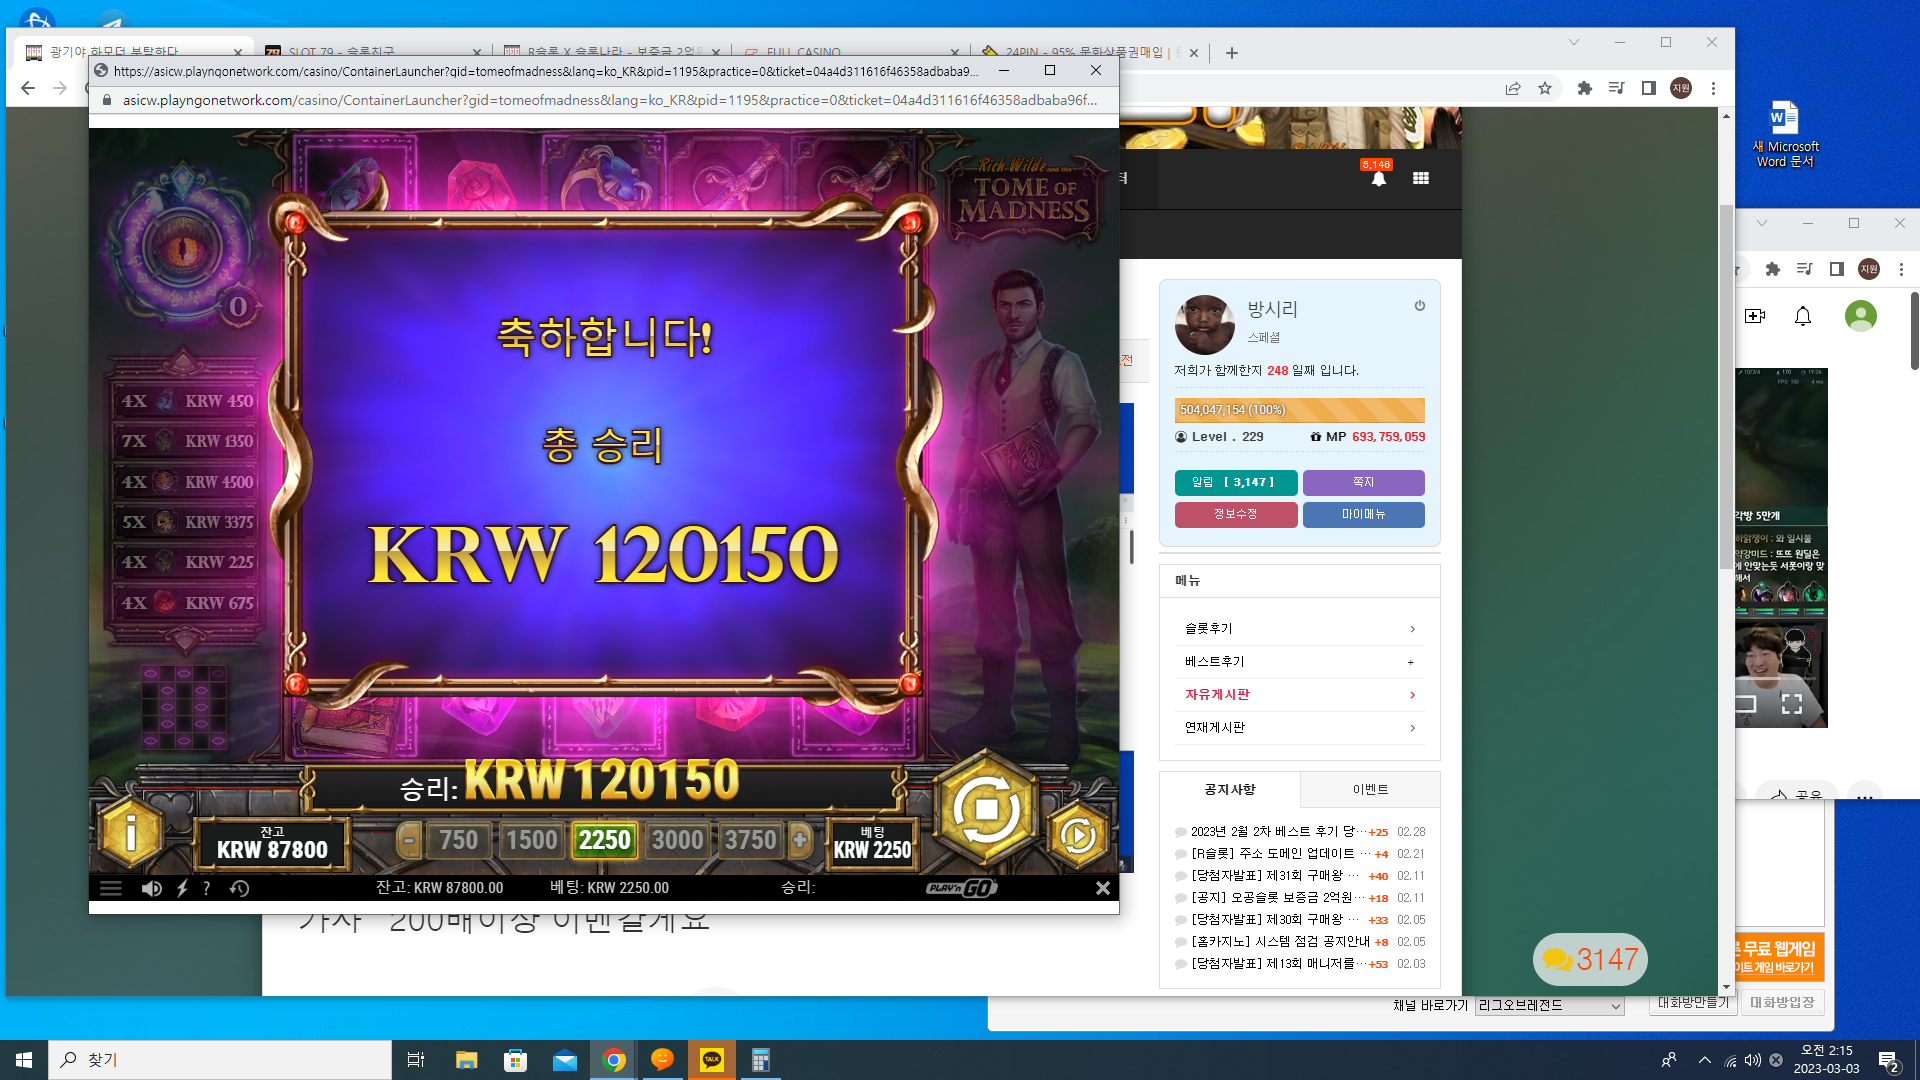1920x1080 pixels.
Task: Toggle the Chrome side panel
Action: tap(1649, 88)
